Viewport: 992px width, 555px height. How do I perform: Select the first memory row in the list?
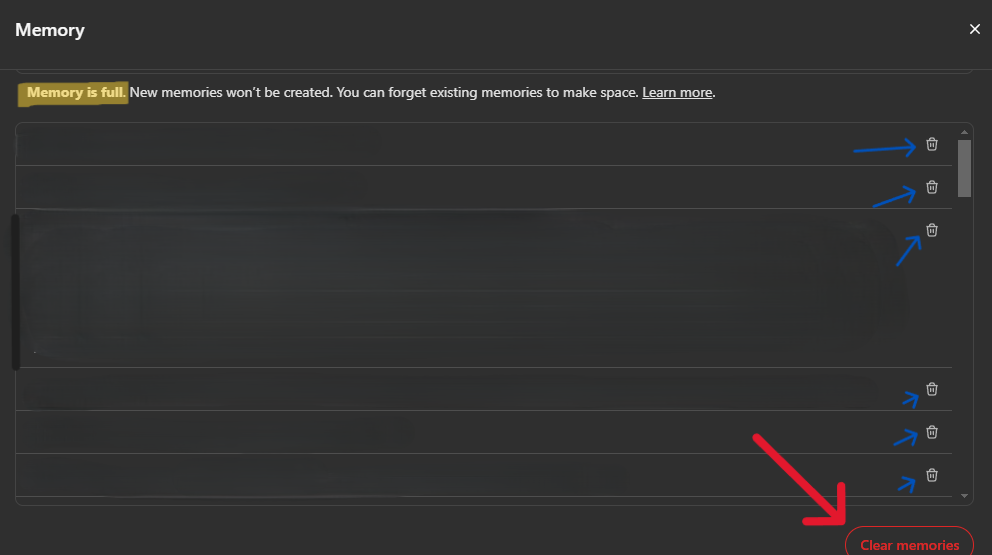click(x=484, y=144)
